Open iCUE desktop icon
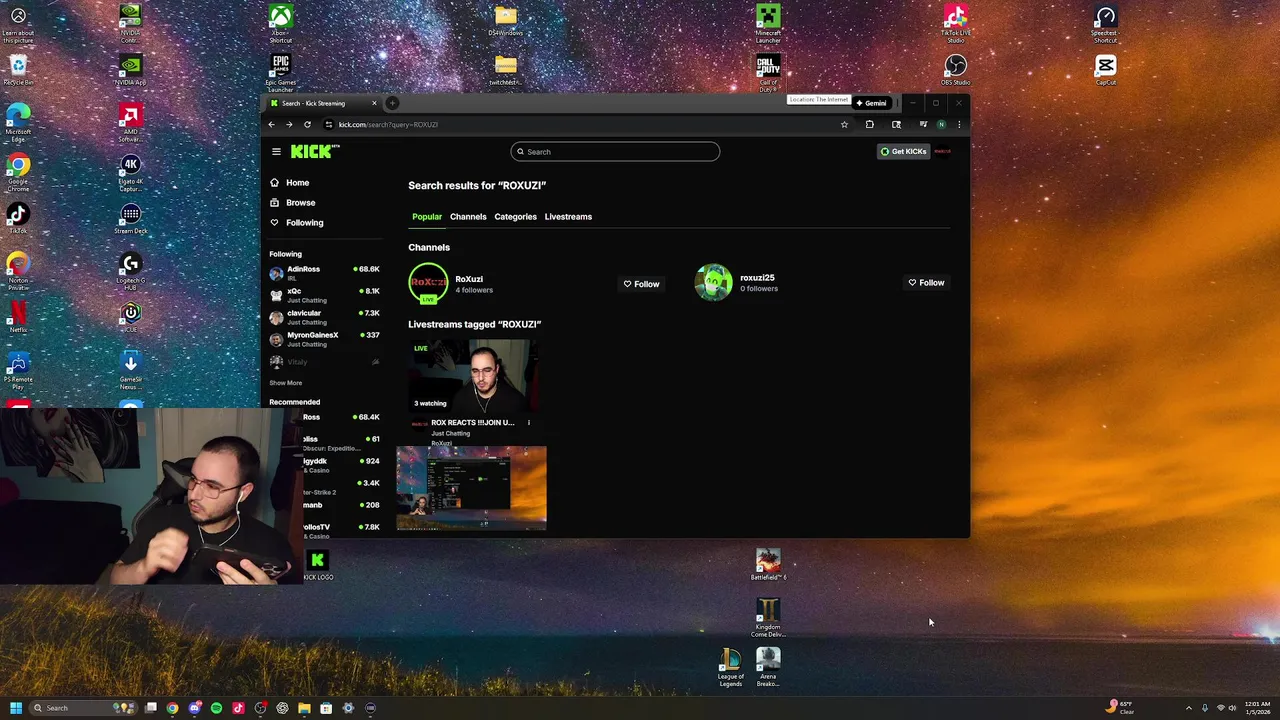The width and height of the screenshot is (1280, 720). [131, 318]
